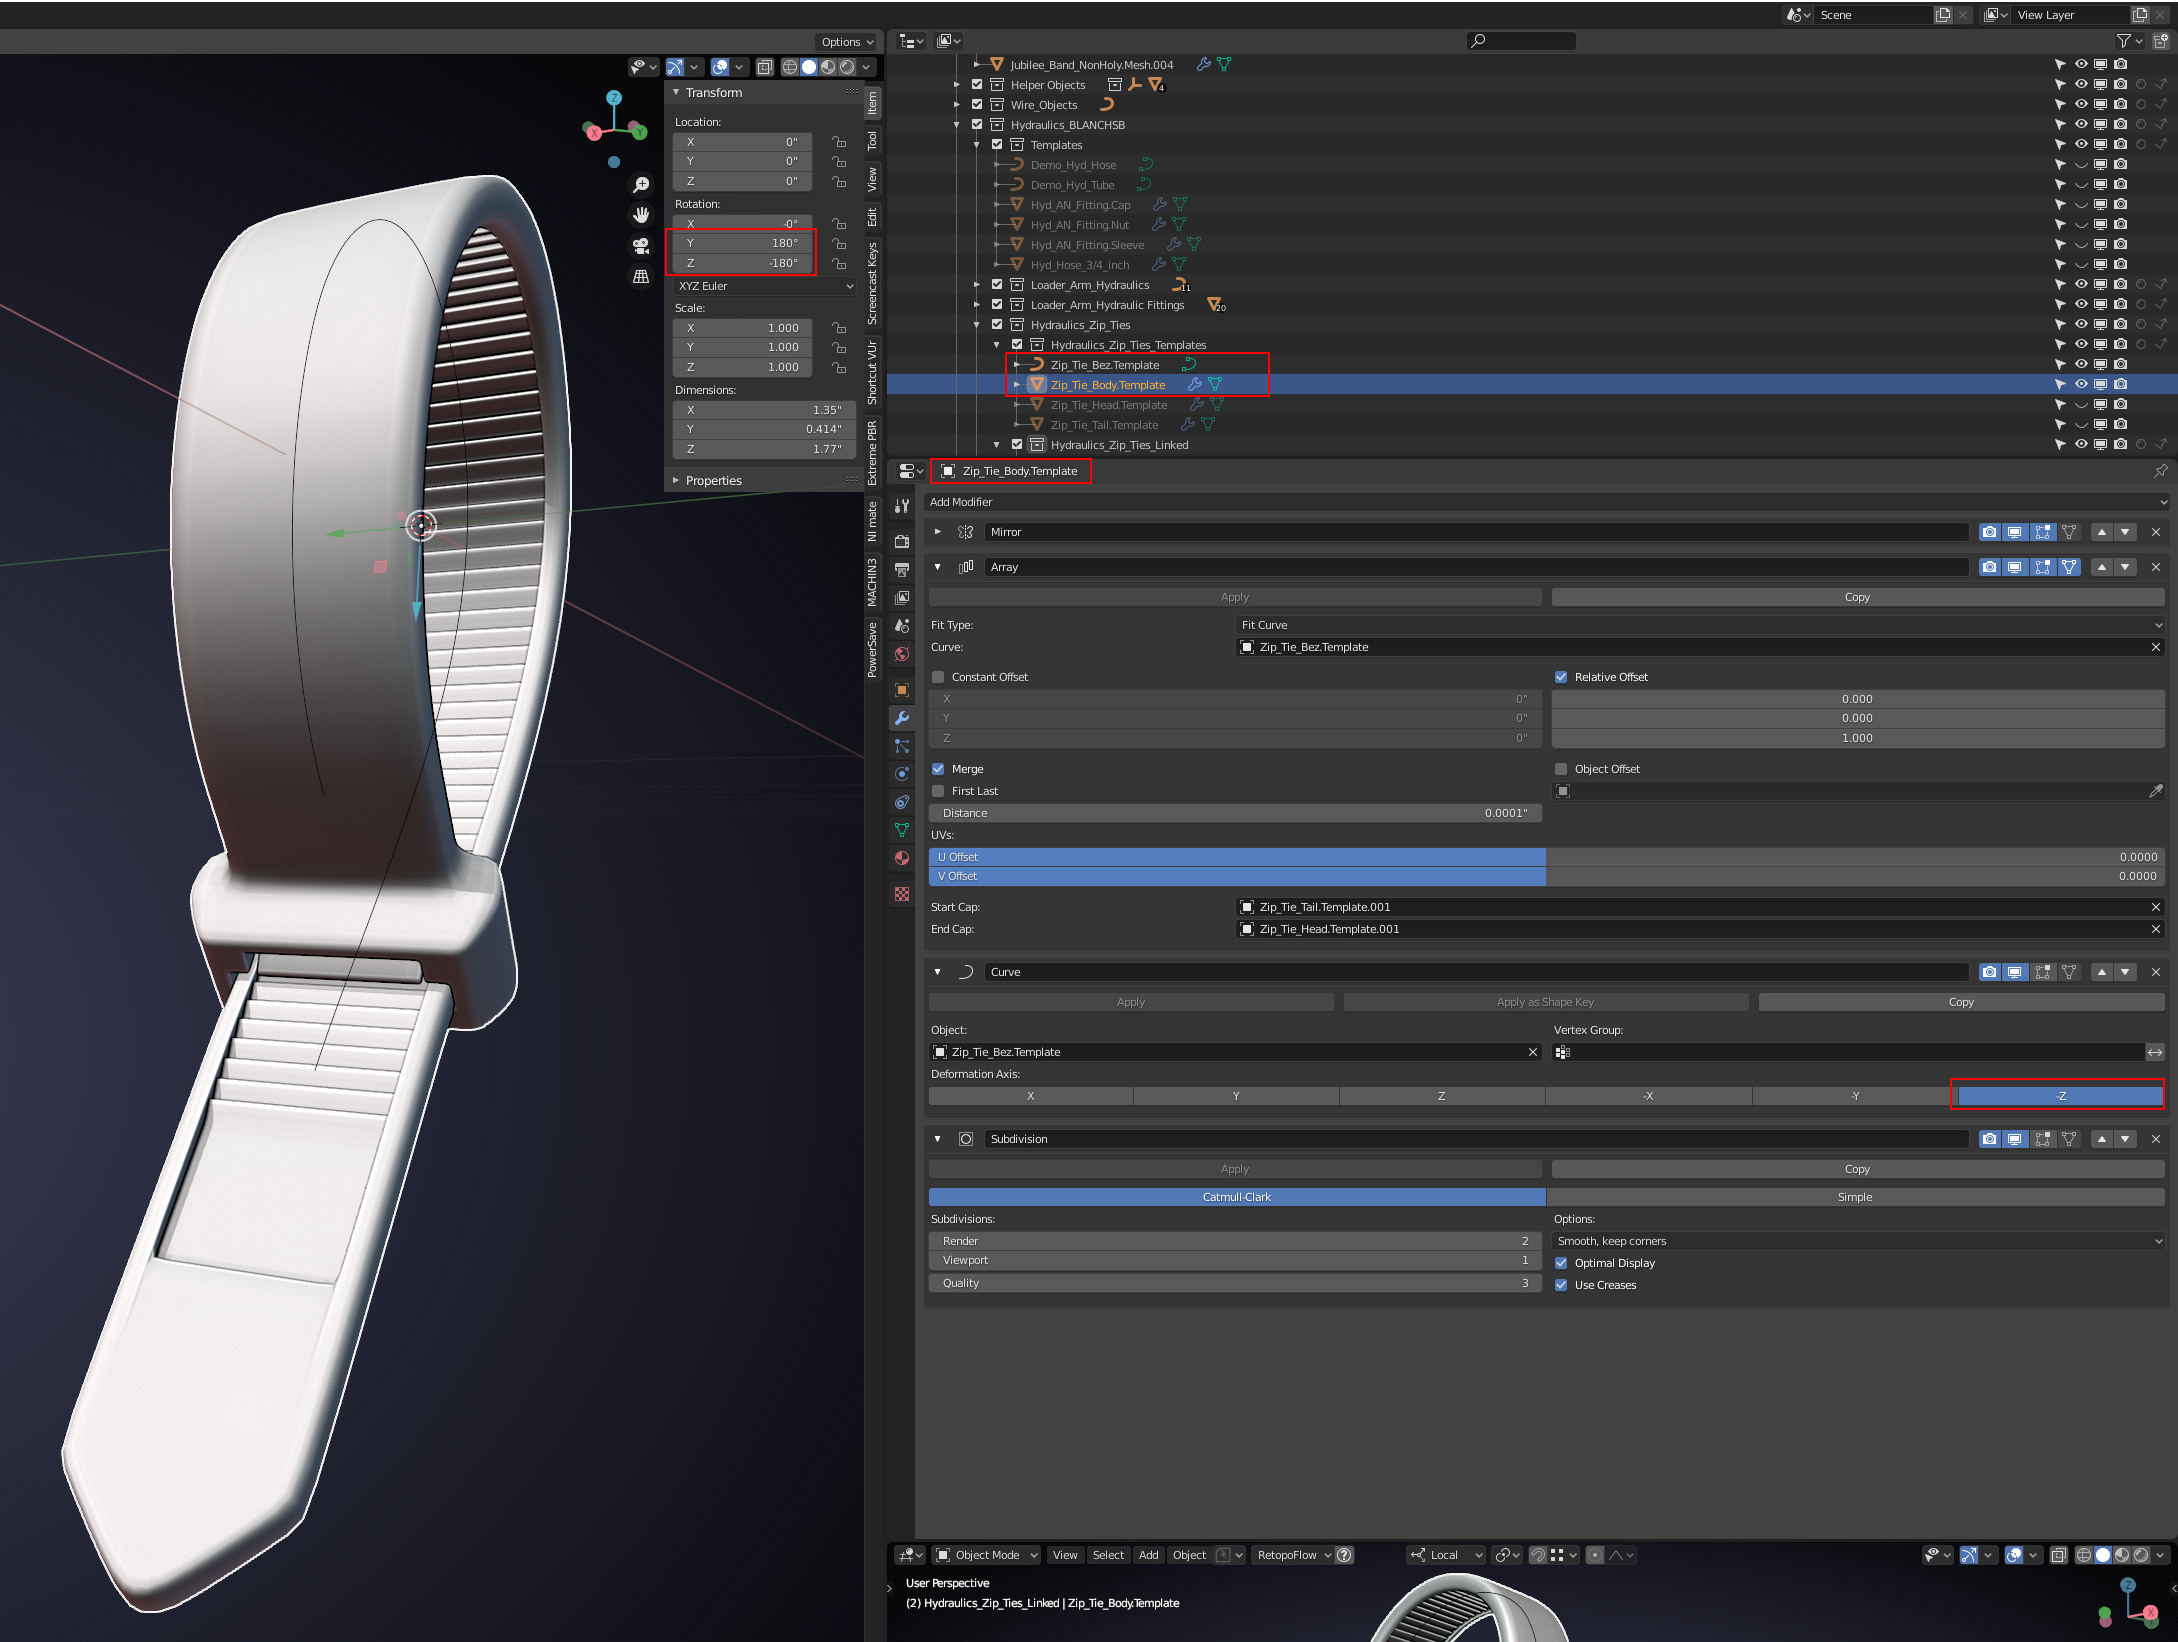Screen dimensions: 2178x1642
Task: Click the camera view icon in viewport
Action: [x=641, y=245]
